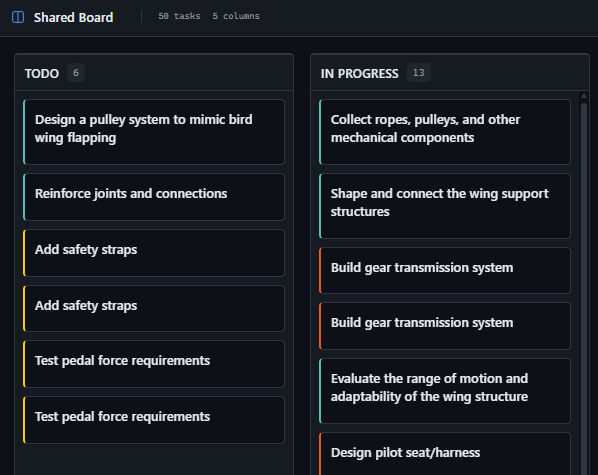The image size is (598, 475).
Task: Open the Reinforce joints and connections card
Action: pyautogui.click(x=154, y=197)
